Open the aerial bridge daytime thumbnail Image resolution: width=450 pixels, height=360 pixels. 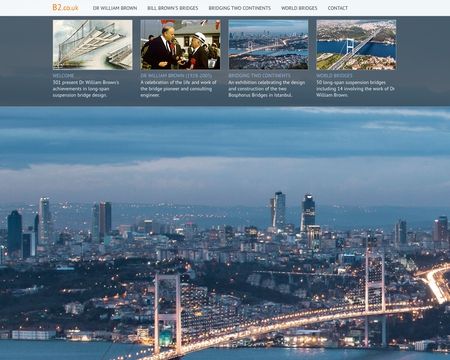(356, 45)
